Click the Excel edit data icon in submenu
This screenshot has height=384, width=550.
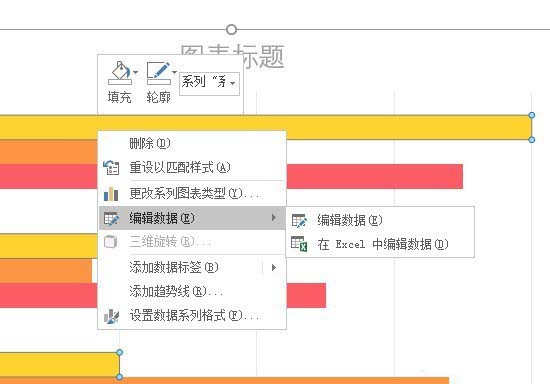pos(299,244)
